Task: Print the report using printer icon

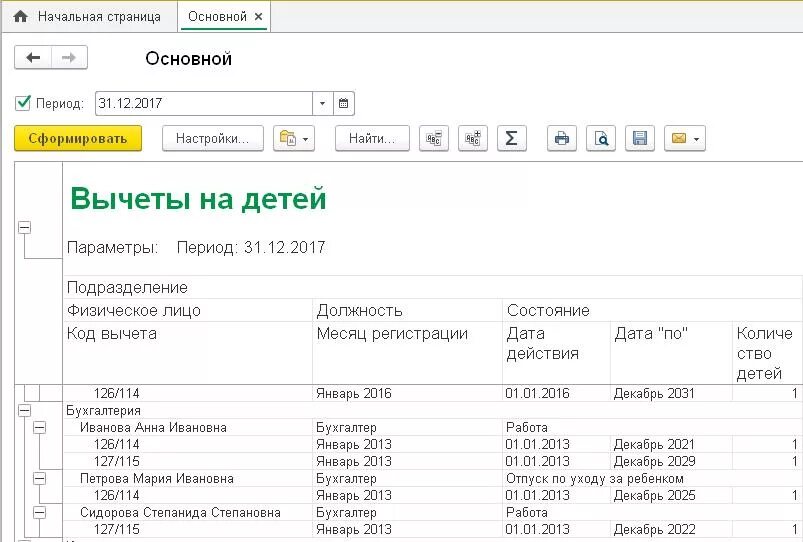Action: [562, 138]
